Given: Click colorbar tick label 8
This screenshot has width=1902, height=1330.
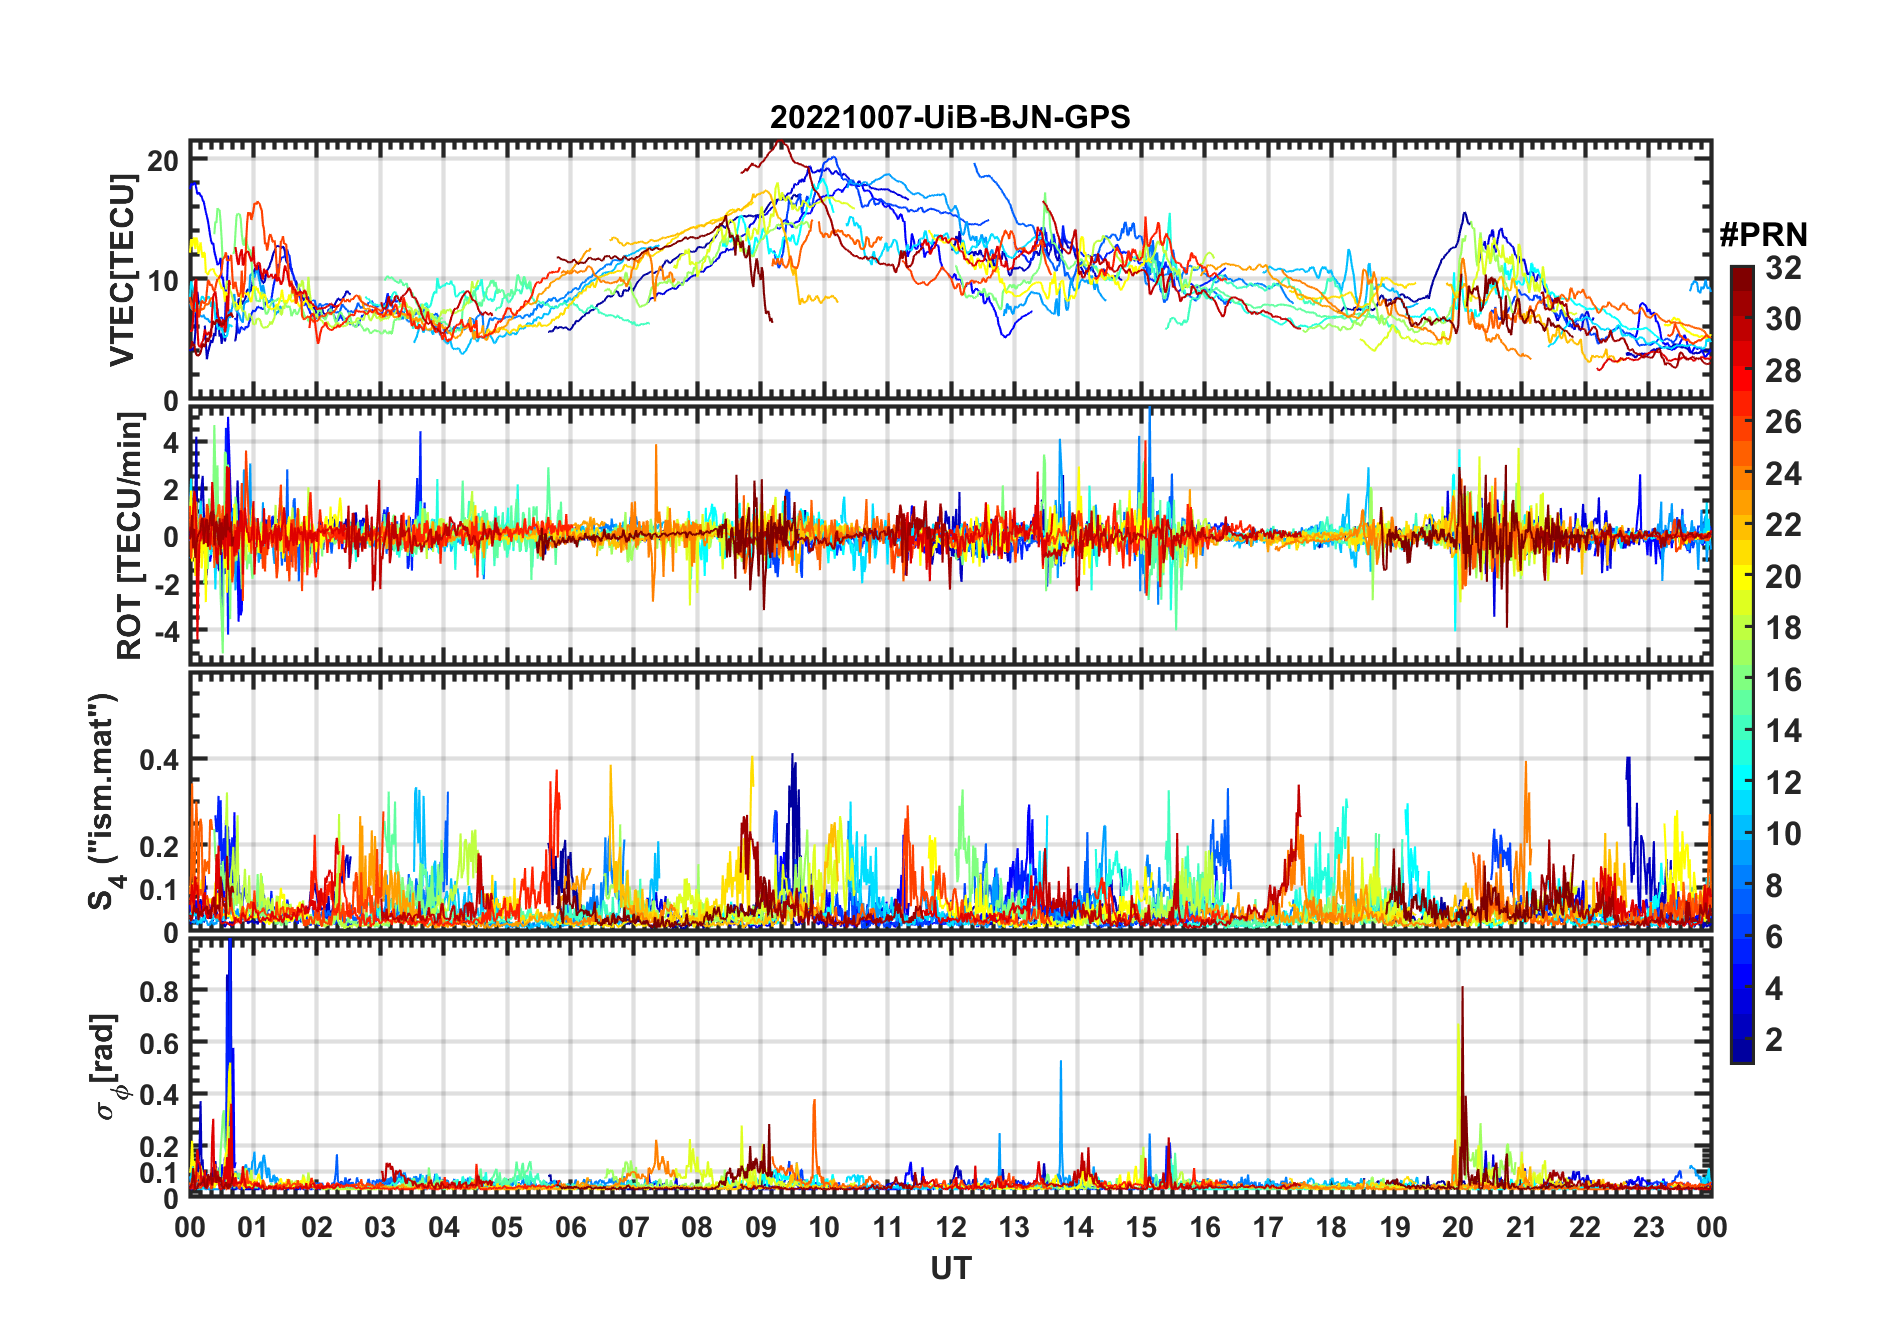Looking at the screenshot, I should (x=1774, y=886).
